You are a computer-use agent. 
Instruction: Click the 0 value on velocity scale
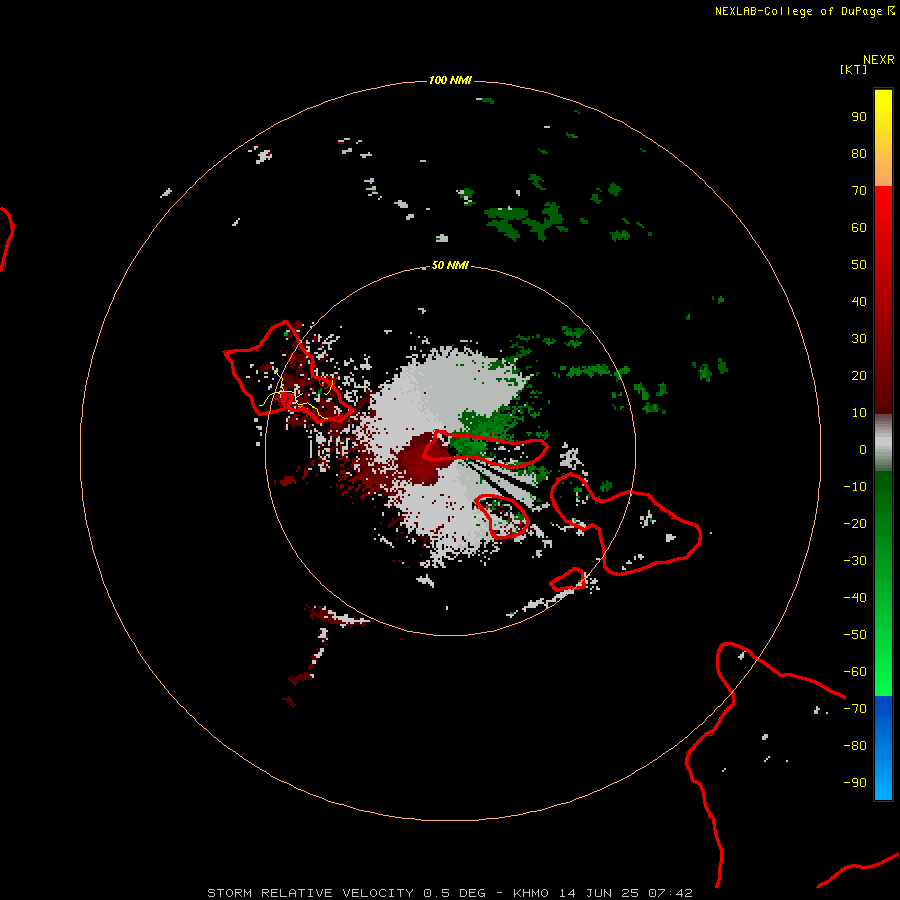pos(863,449)
